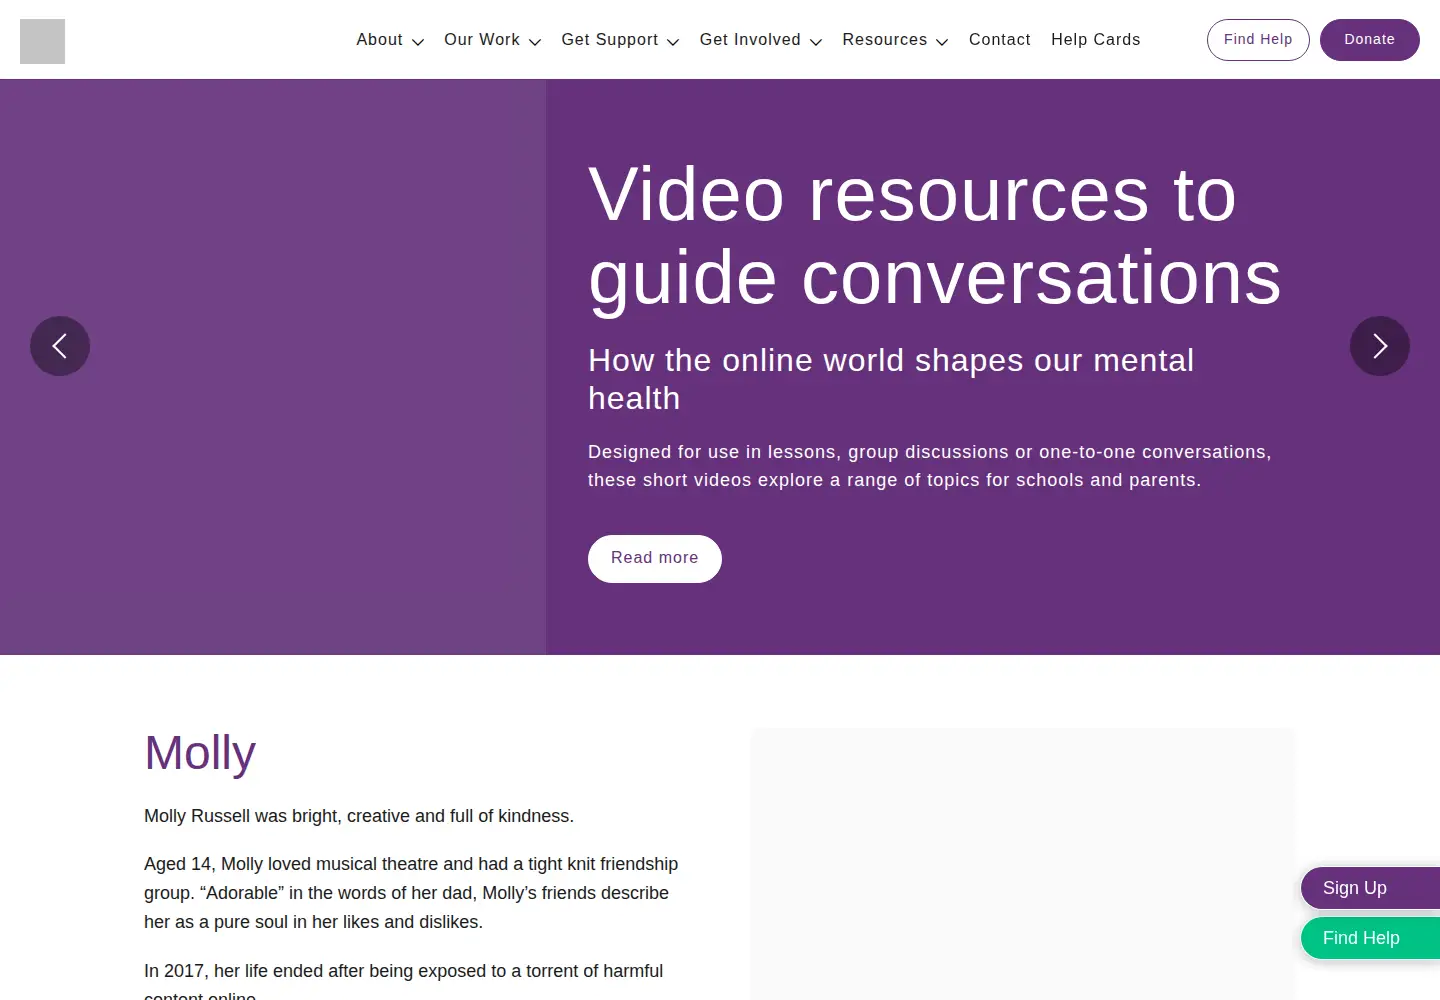Click the paragraph starting "Aged 14, Molly loved musical theatre"
Screen dimensions: 1440x1000
[x=411, y=893]
